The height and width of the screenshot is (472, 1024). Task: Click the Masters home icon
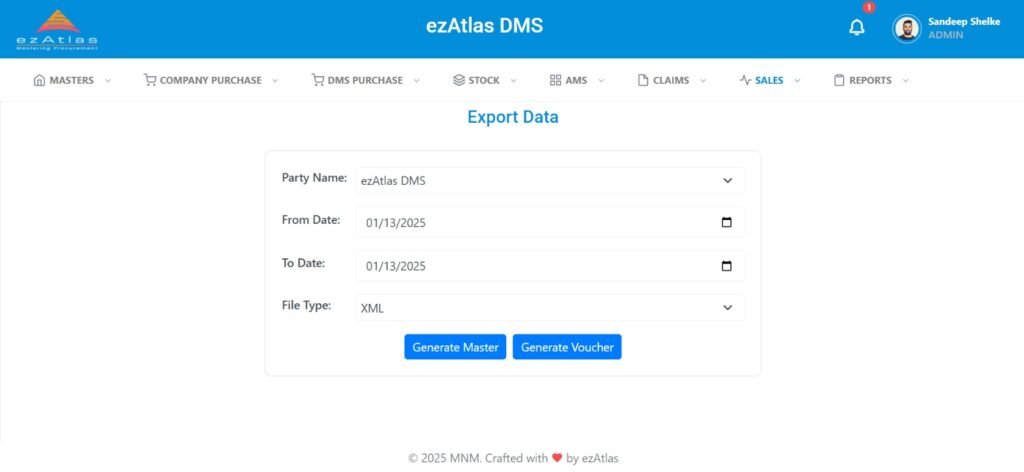[39, 80]
